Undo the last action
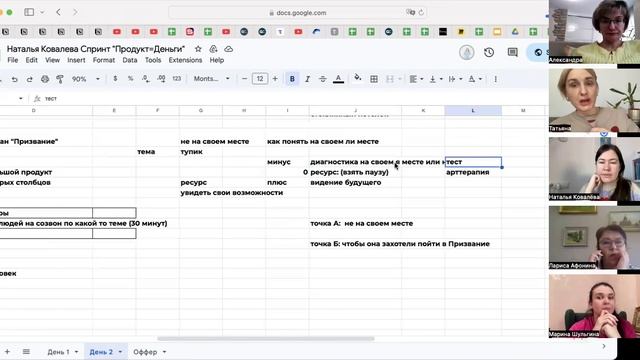Viewport: 640px width, 360px height. [x=15, y=79]
